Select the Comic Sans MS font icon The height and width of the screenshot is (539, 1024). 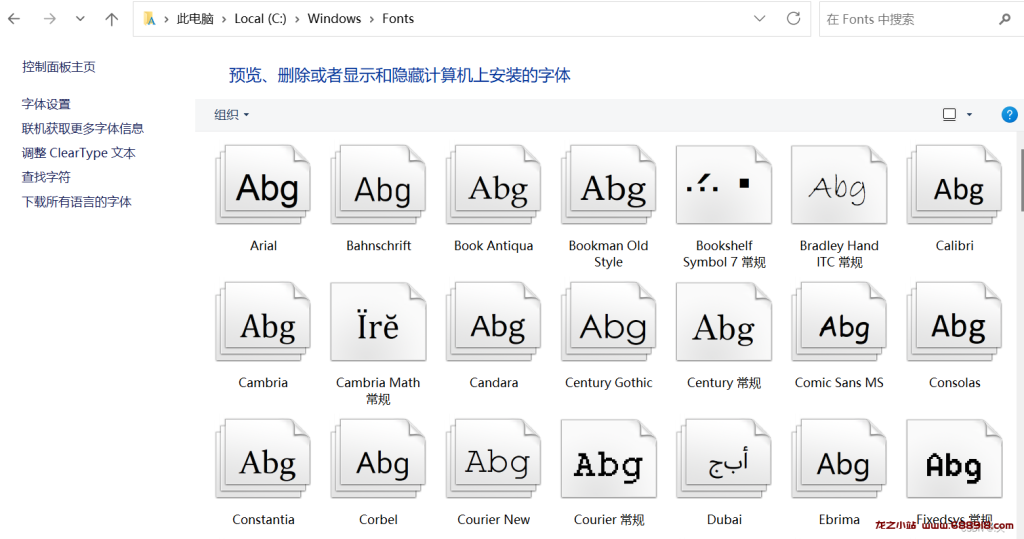point(839,322)
